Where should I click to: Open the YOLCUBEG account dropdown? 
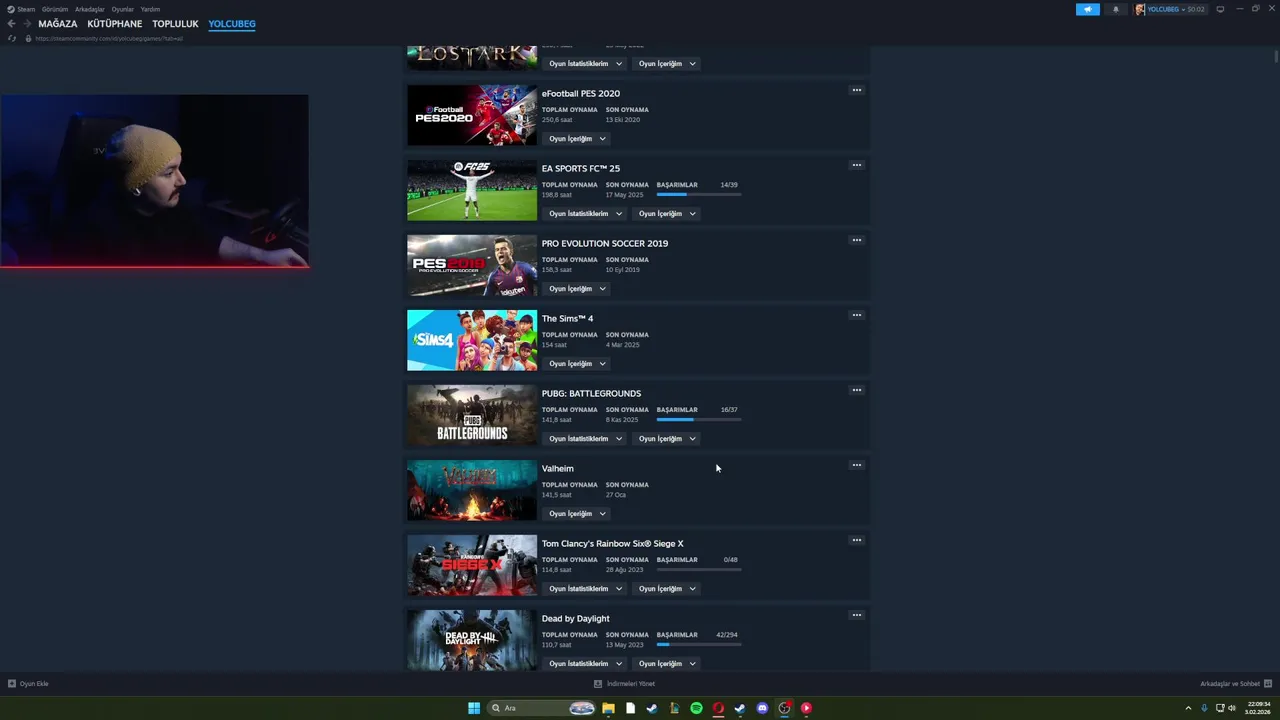point(1176,9)
